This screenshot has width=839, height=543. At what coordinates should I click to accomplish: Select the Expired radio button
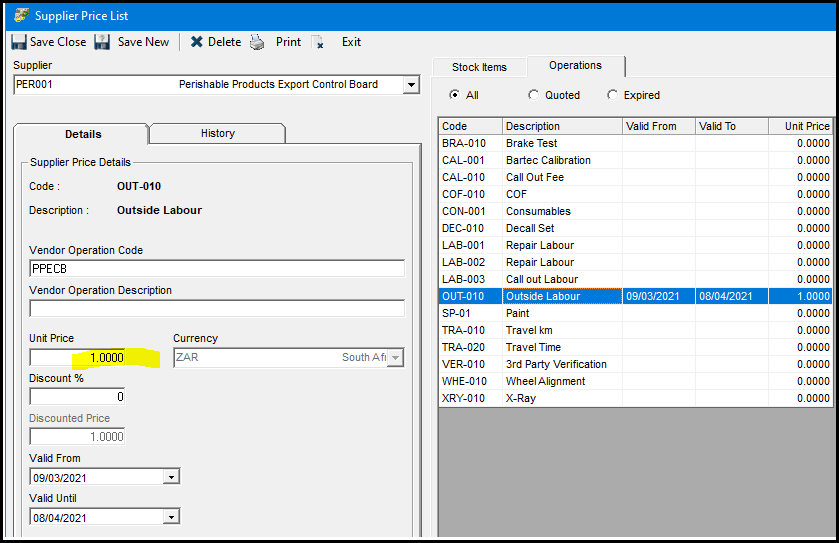[612, 95]
